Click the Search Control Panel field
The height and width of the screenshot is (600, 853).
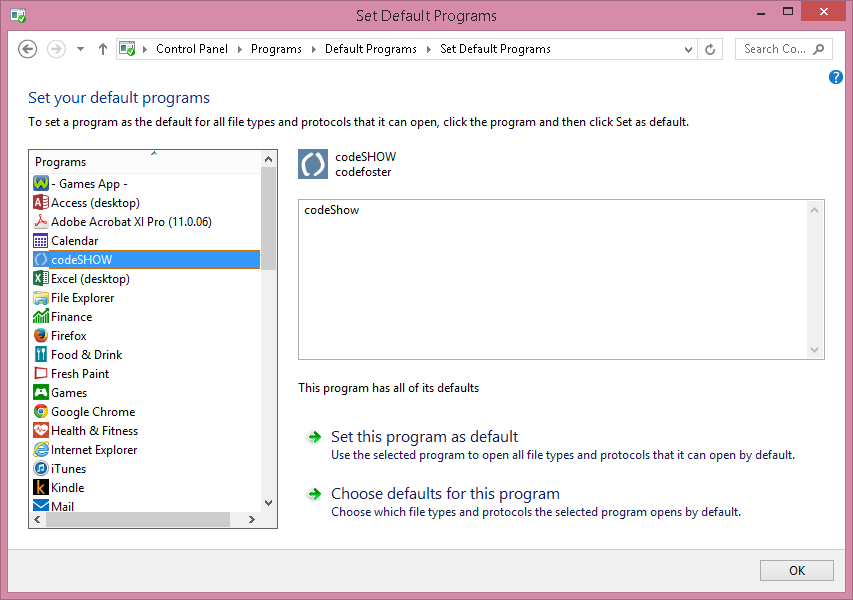point(783,50)
